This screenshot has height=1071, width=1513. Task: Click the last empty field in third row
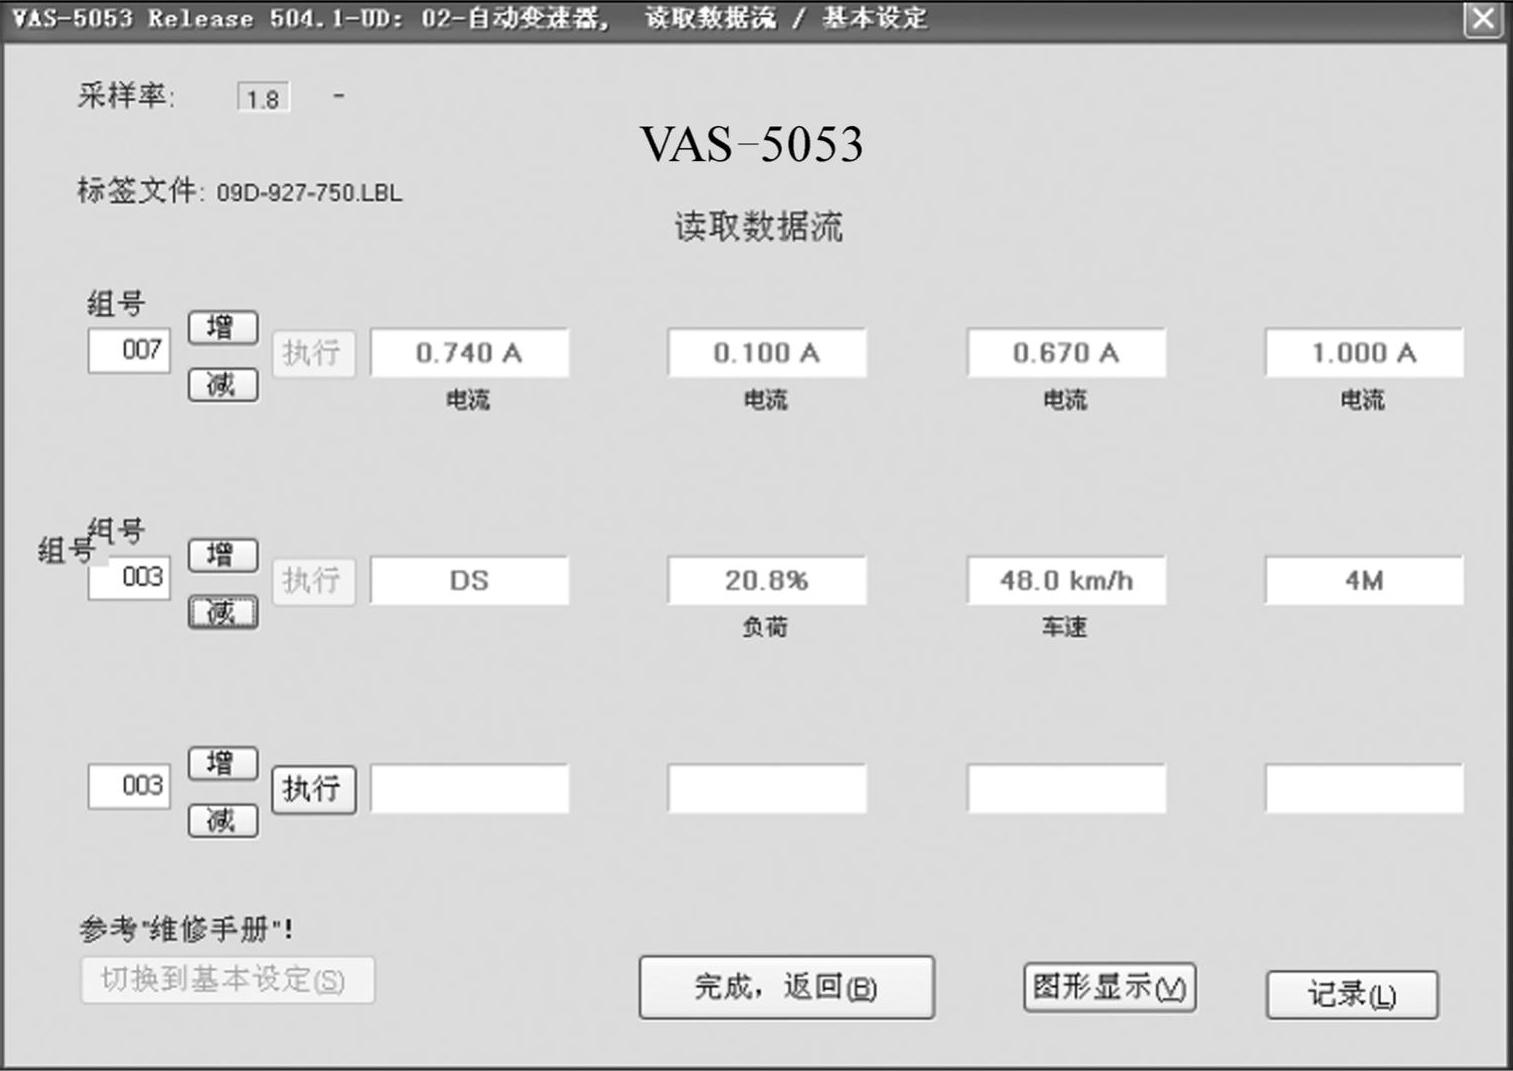pos(1364,789)
